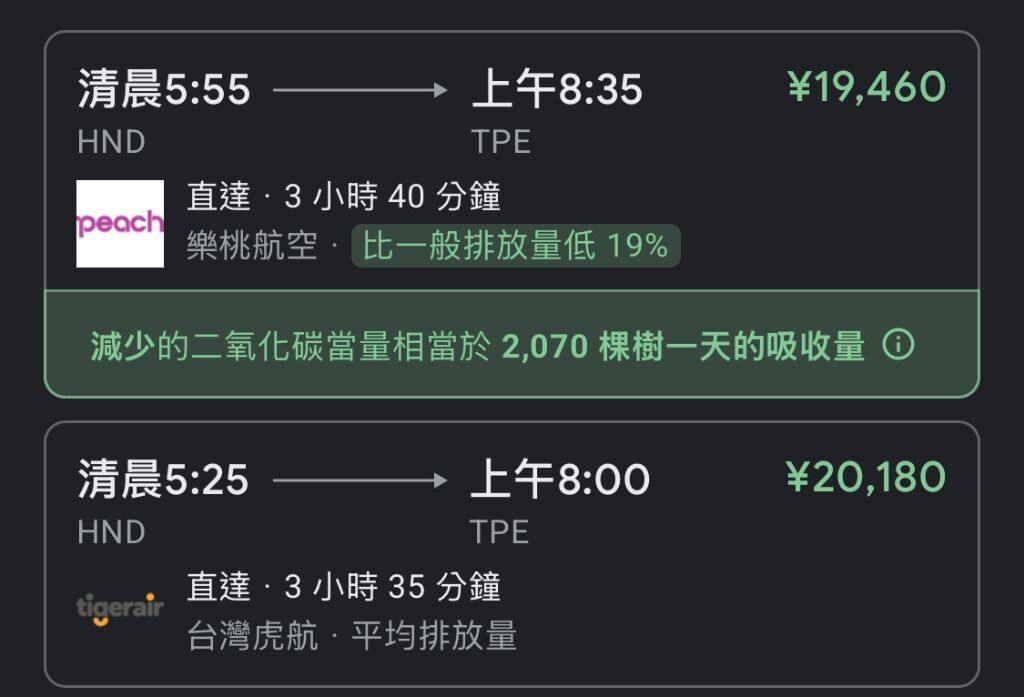This screenshot has width=1024, height=697.
Task: Select the 上午8:00 arrival time
Action: [x=560, y=479]
